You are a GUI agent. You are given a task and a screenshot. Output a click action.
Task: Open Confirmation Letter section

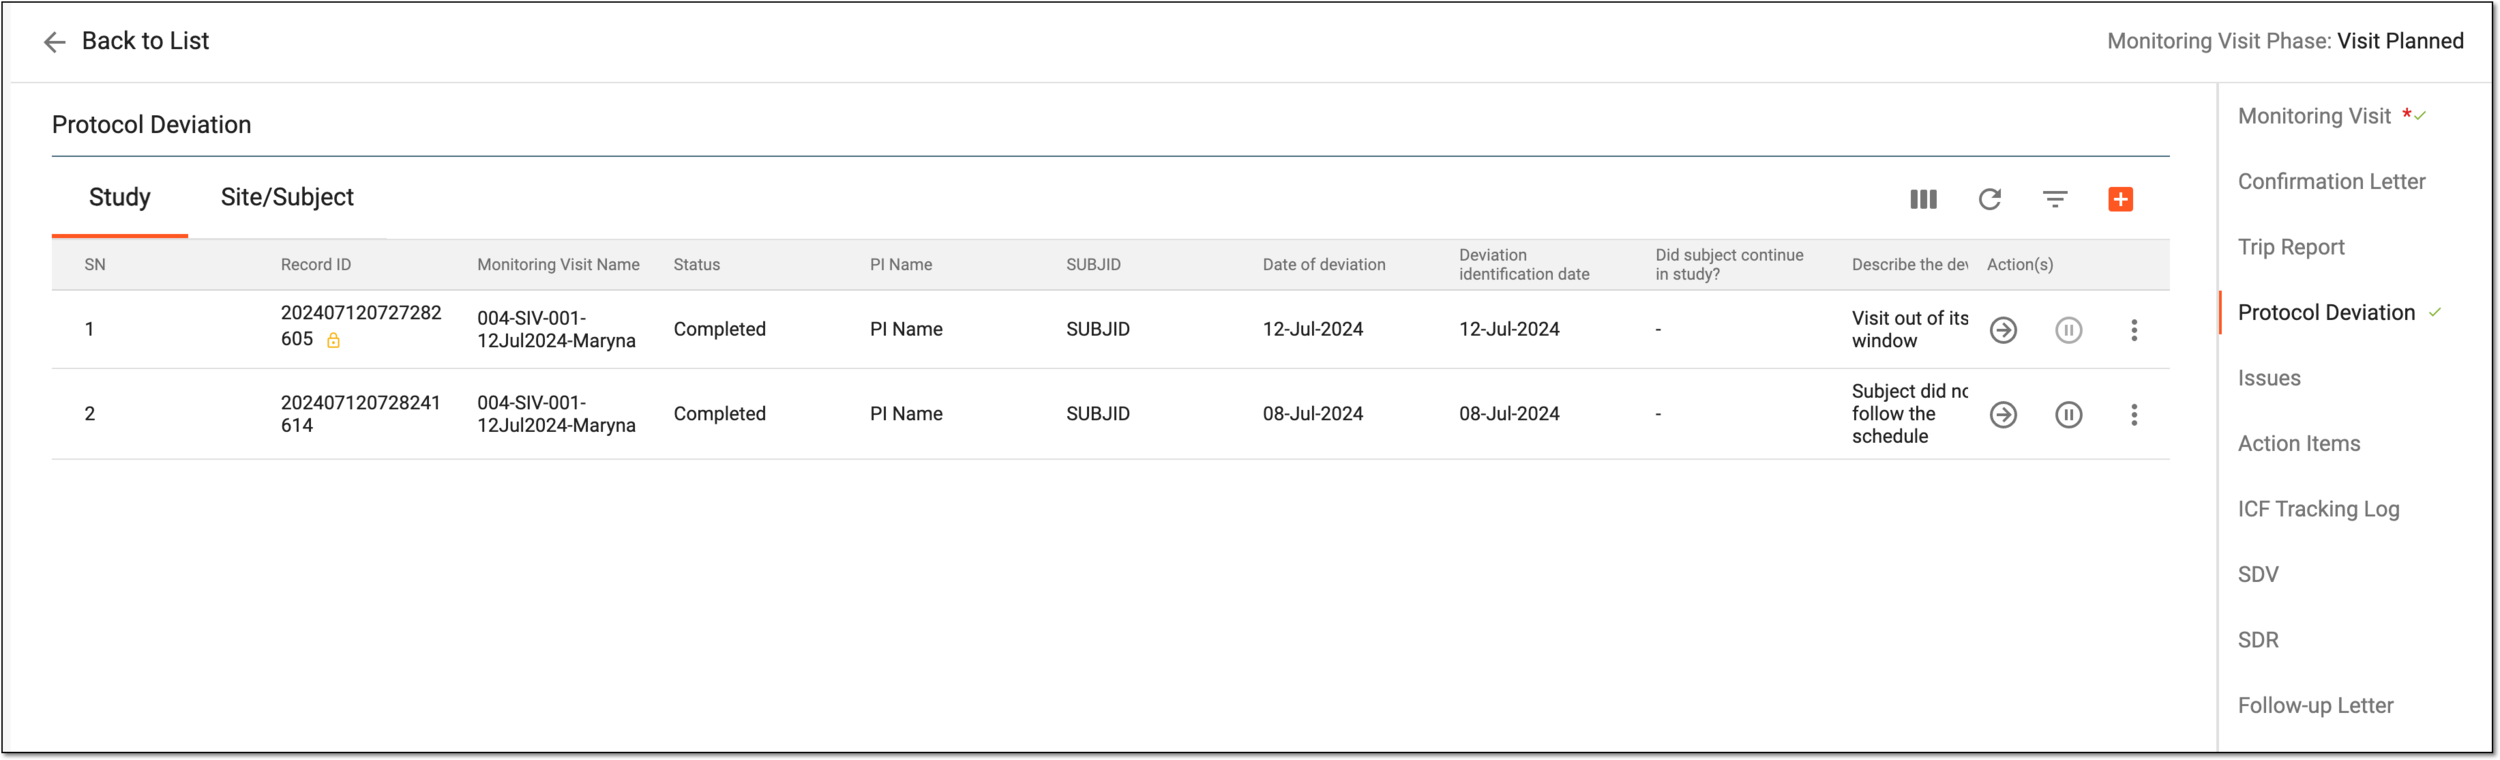(x=2331, y=181)
